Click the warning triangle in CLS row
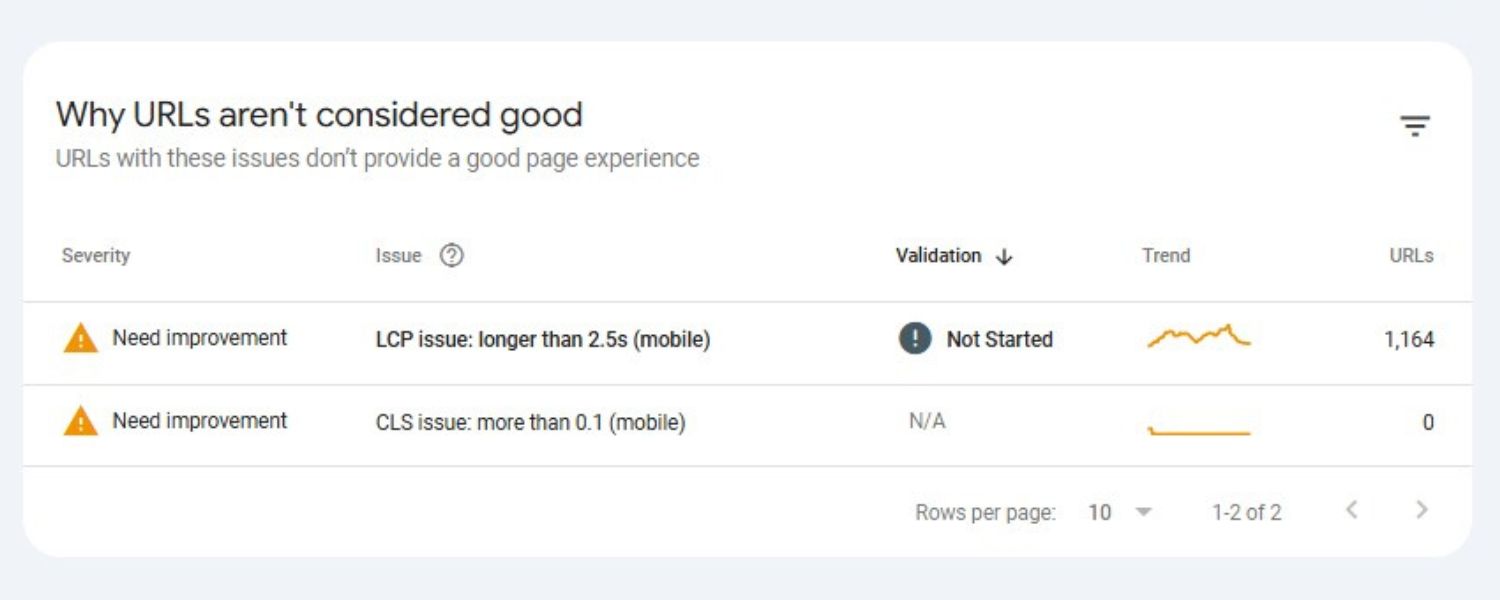Screen dimensions: 1500x600 pyautogui.click(x=80, y=422)
